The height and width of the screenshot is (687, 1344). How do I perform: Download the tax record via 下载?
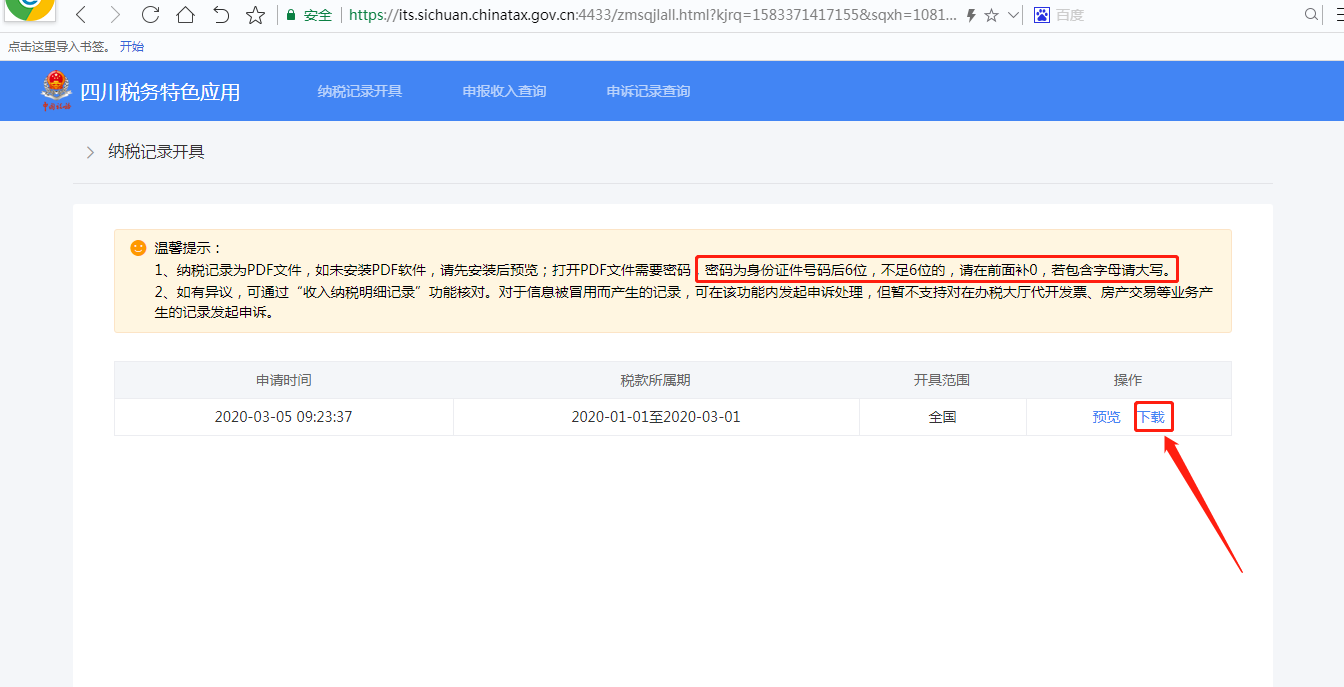click(1152, 417)
